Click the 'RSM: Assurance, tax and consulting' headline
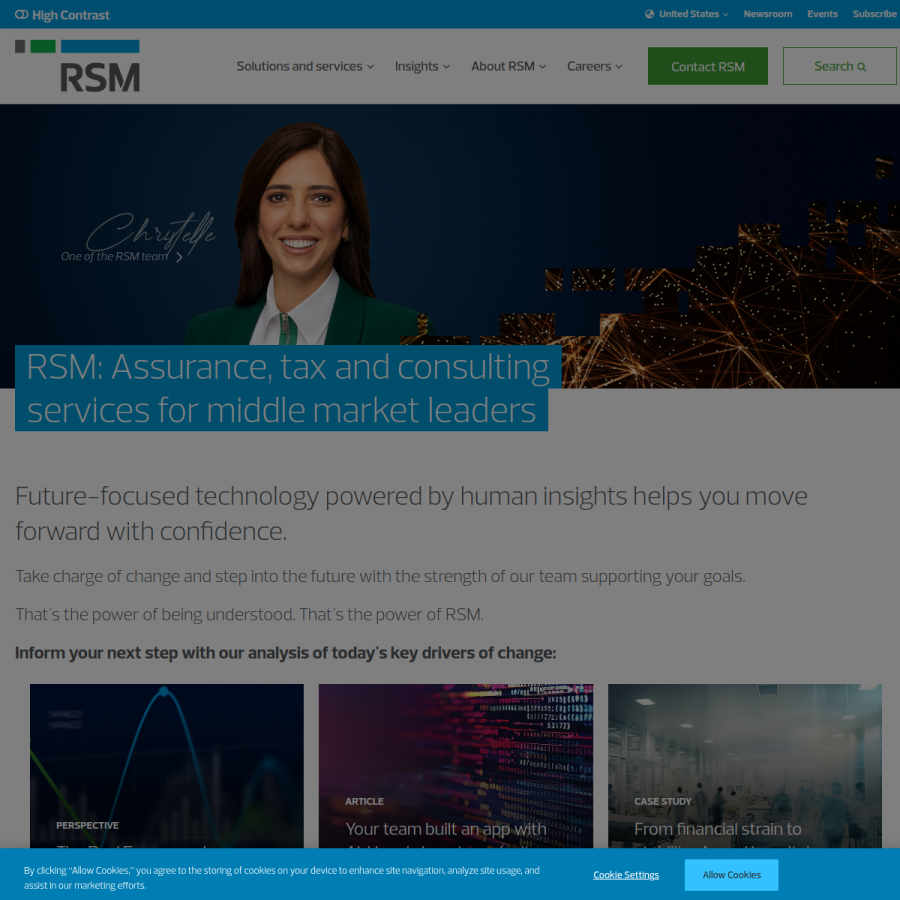The image size is (900, 900). pos(288,388)
